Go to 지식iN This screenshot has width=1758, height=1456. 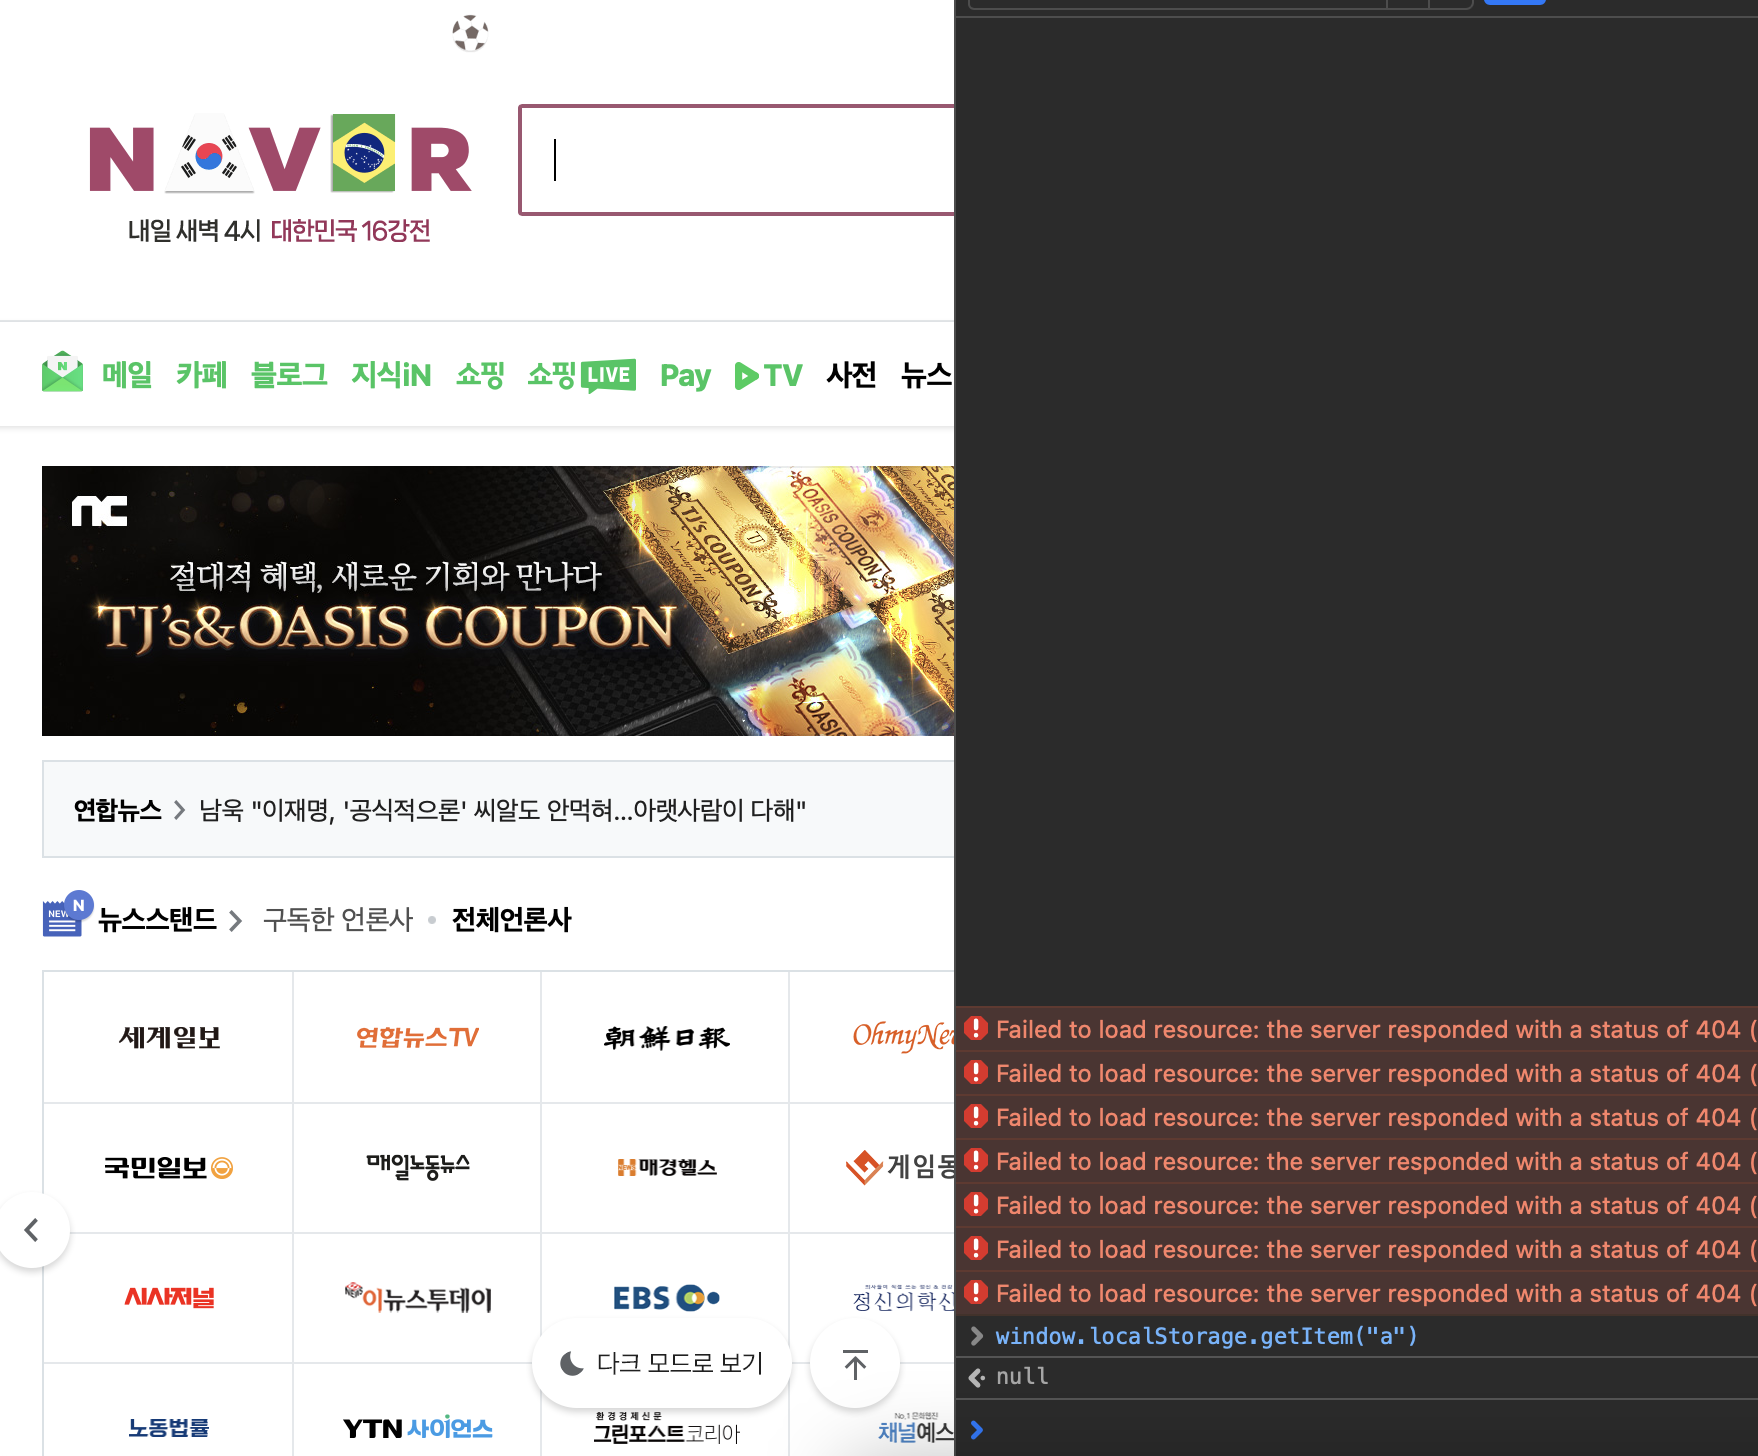tap(391, 375)
